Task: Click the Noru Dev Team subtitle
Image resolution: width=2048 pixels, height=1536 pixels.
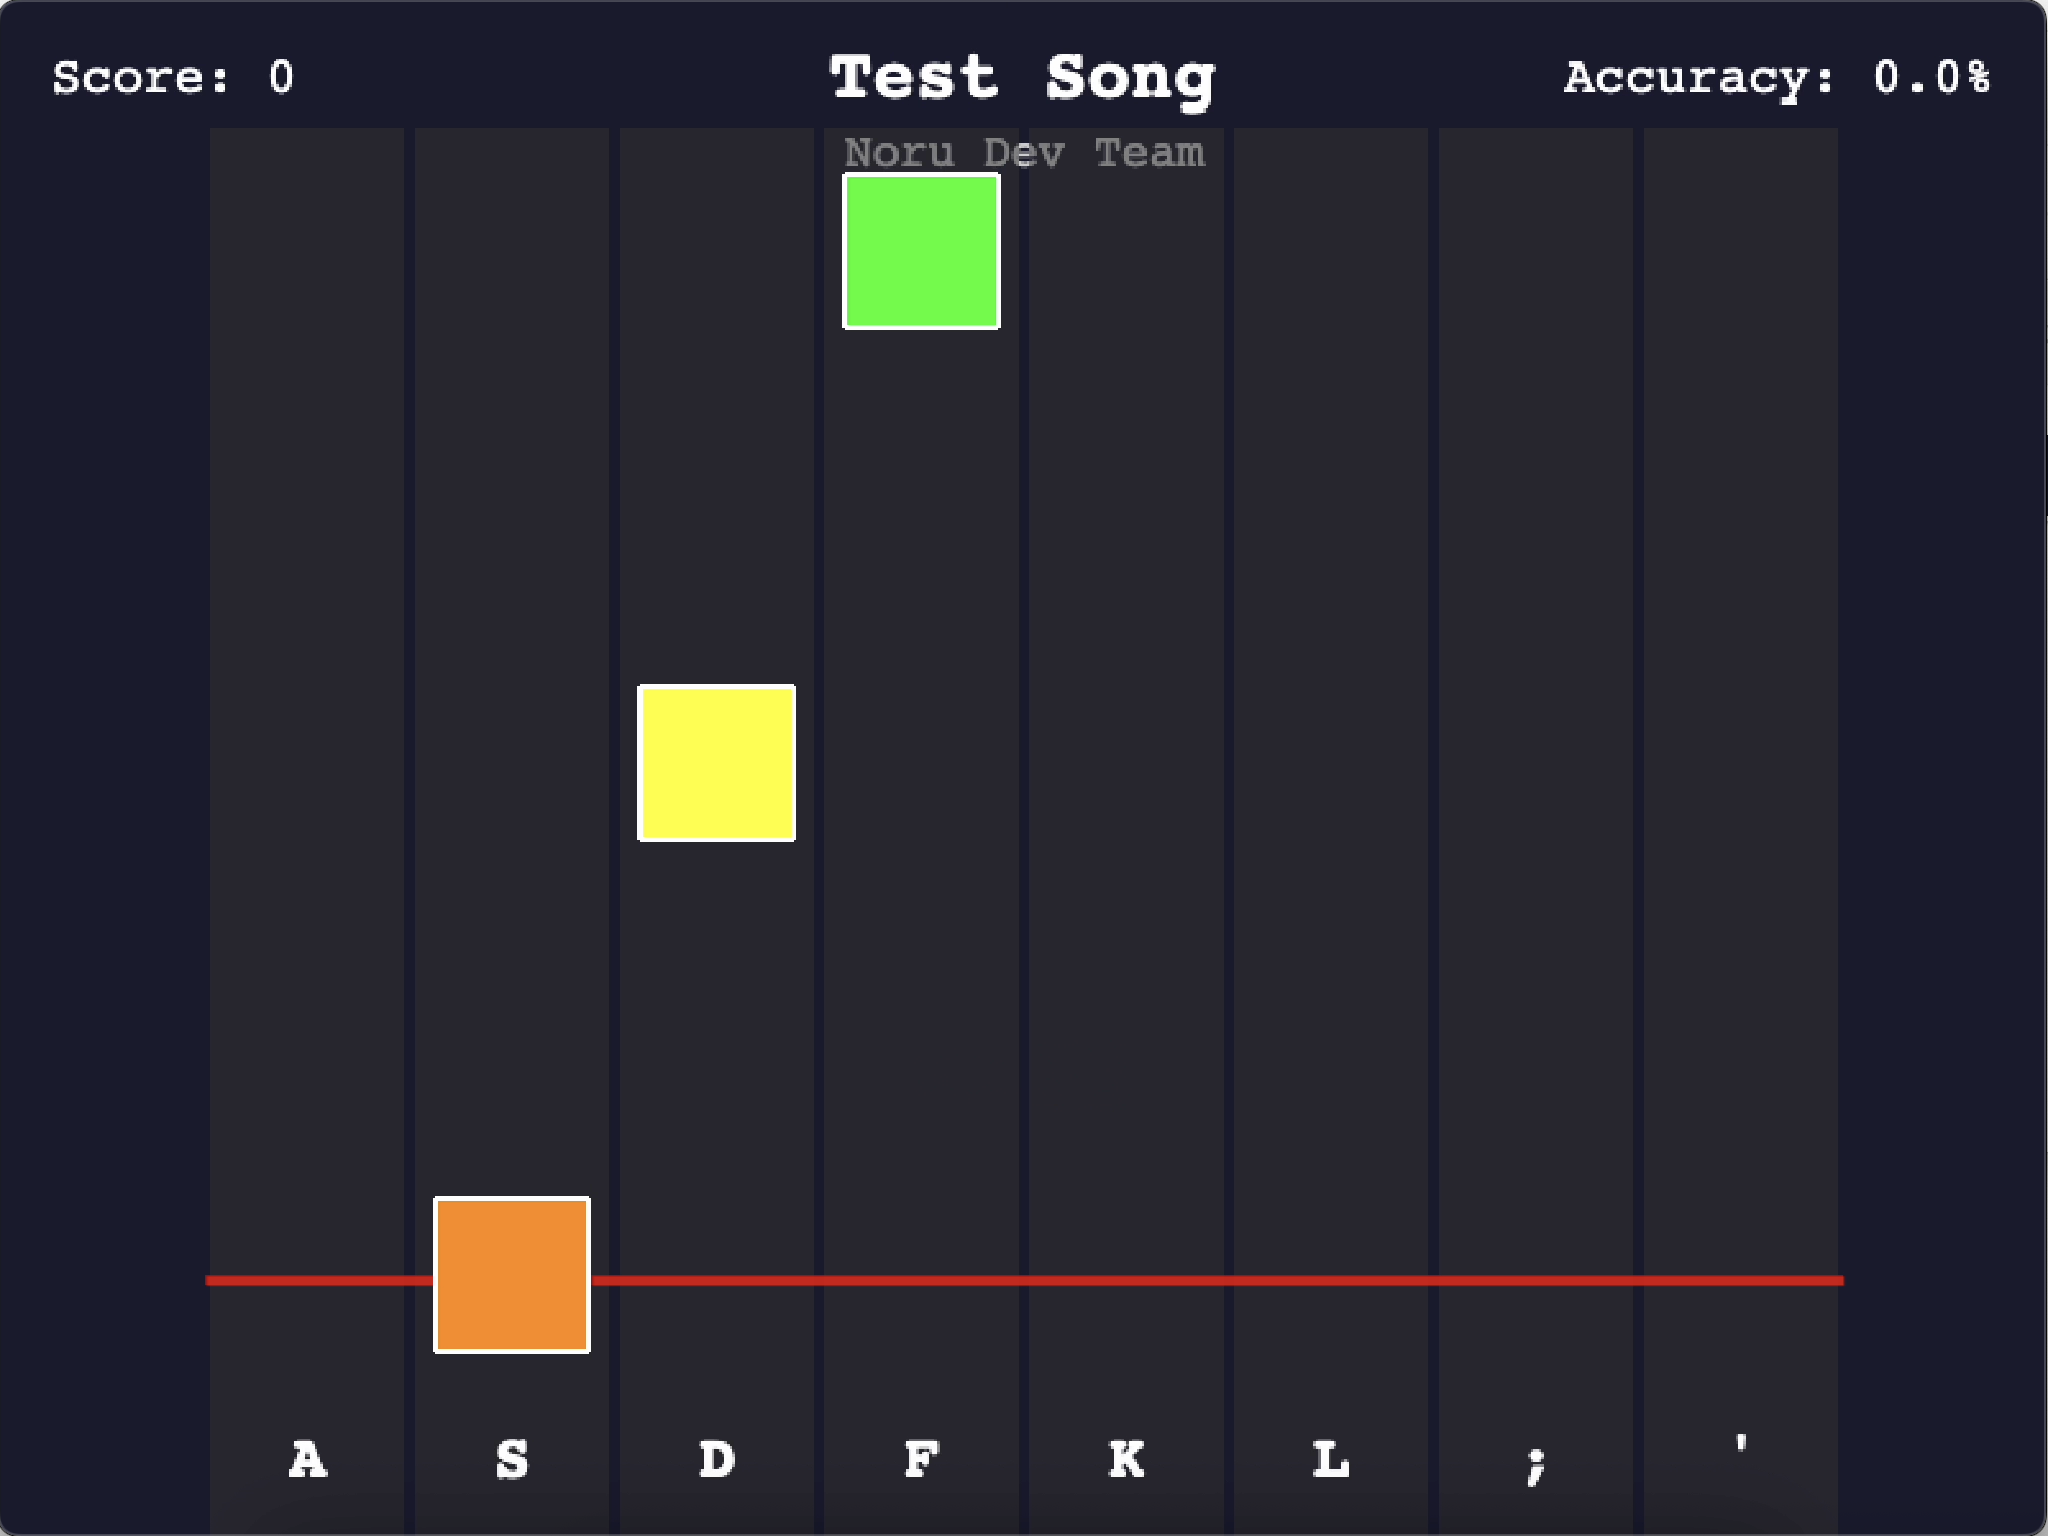Action: (1024, 153)
